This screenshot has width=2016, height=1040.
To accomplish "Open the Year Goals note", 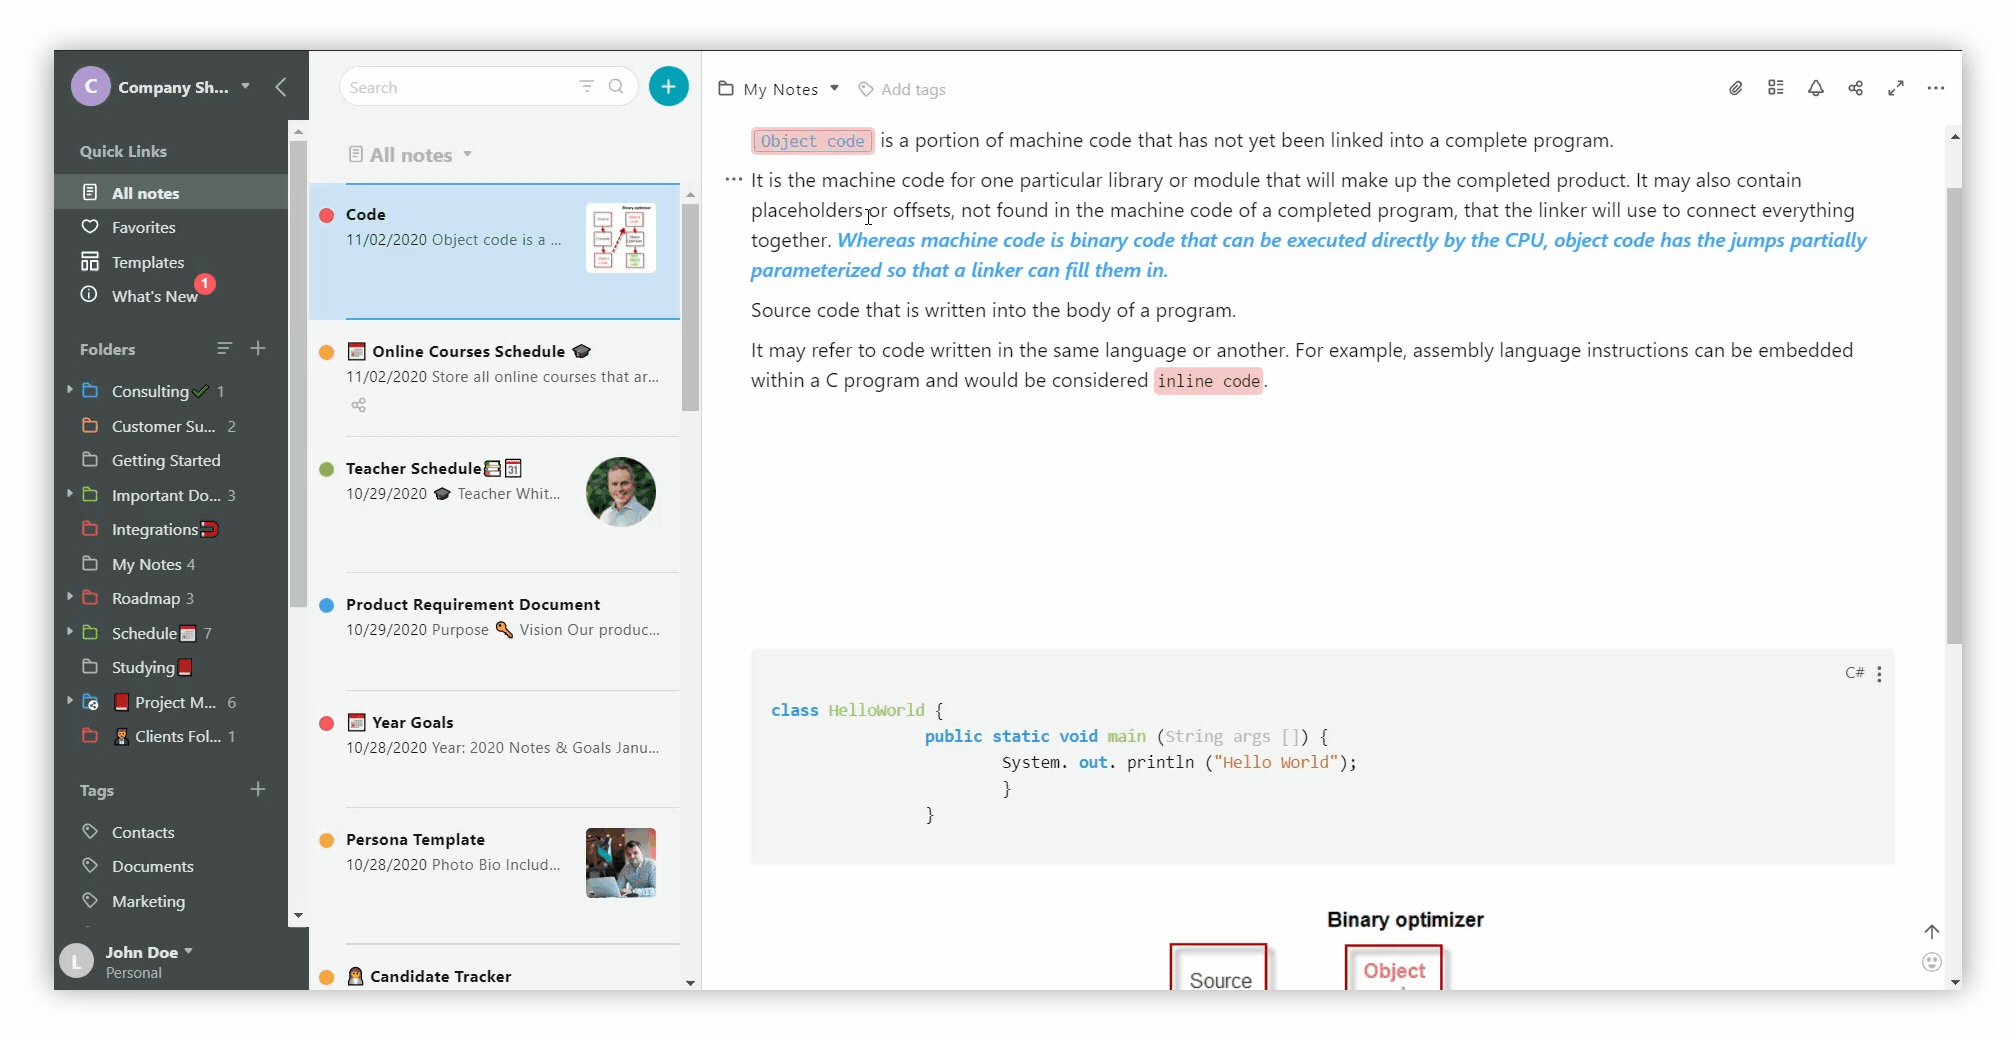I will pos(495,748).
